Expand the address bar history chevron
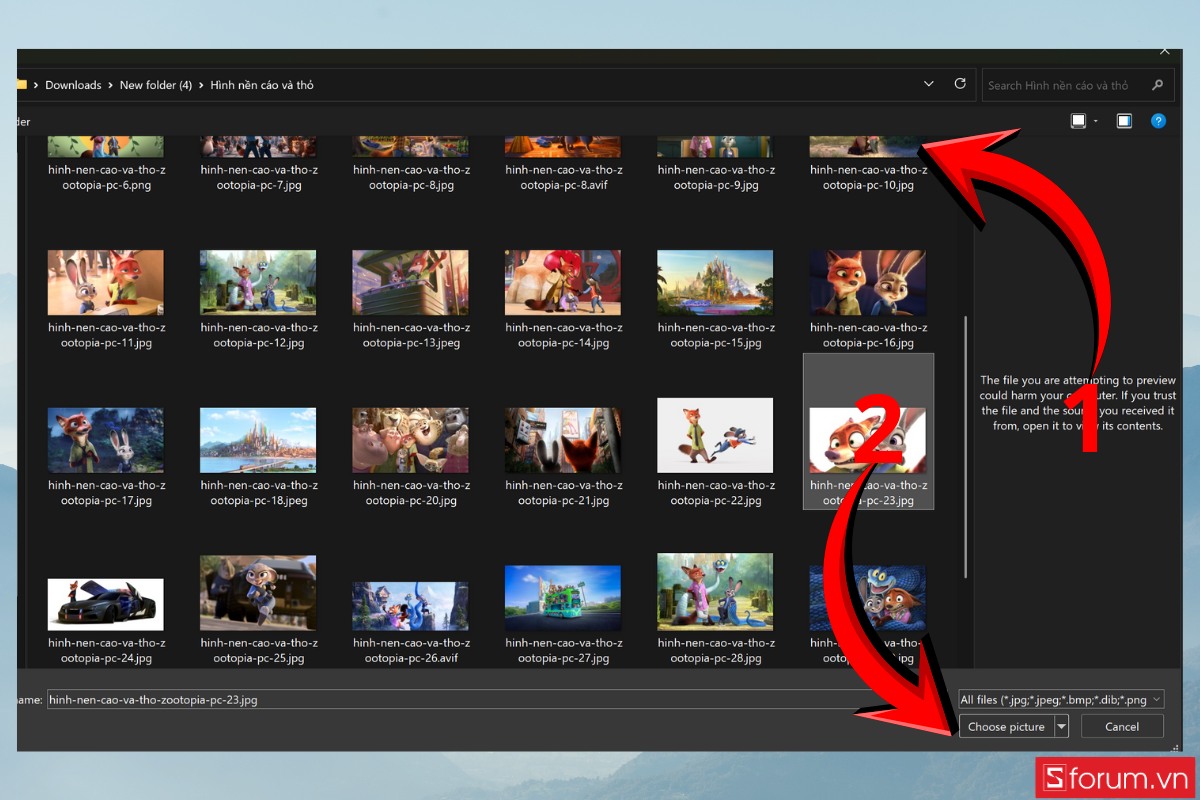1200x800 pixels. coord(929,84)
